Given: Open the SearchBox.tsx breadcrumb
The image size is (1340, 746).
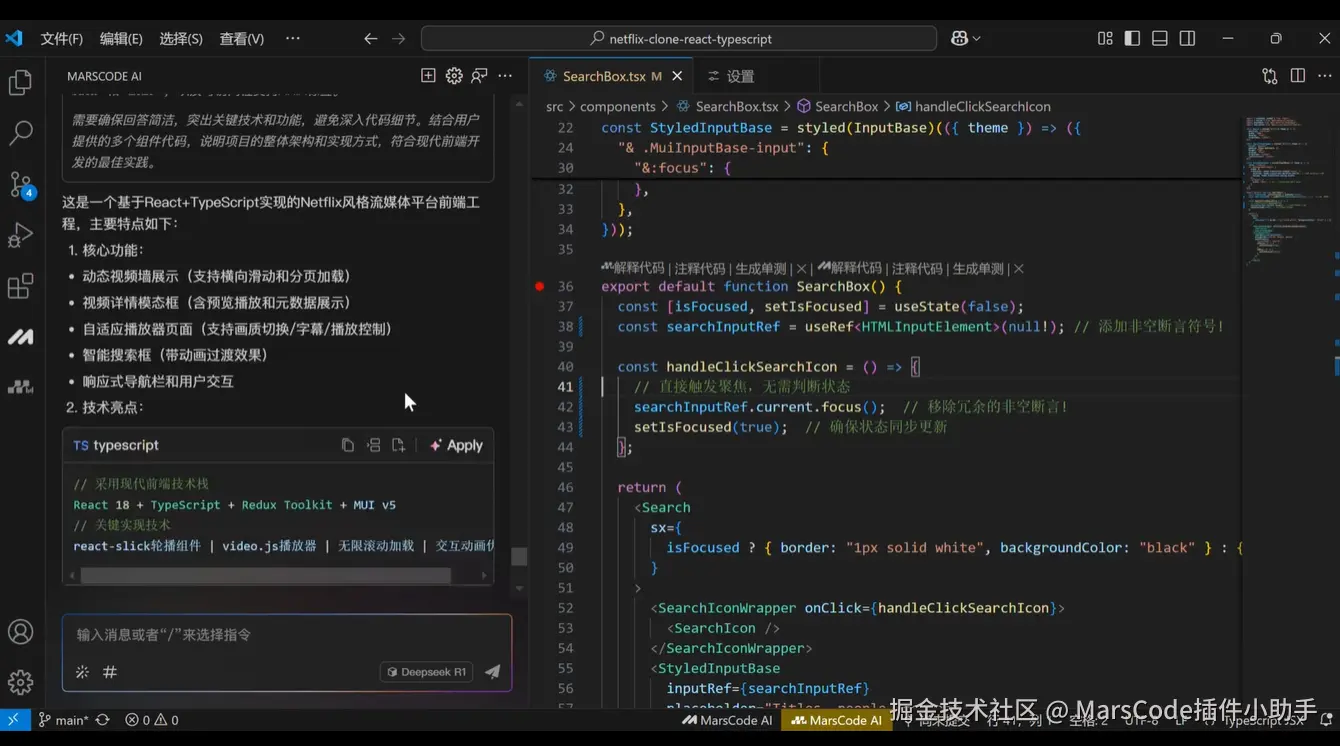Looking at the screenshot, I should 728,107.
